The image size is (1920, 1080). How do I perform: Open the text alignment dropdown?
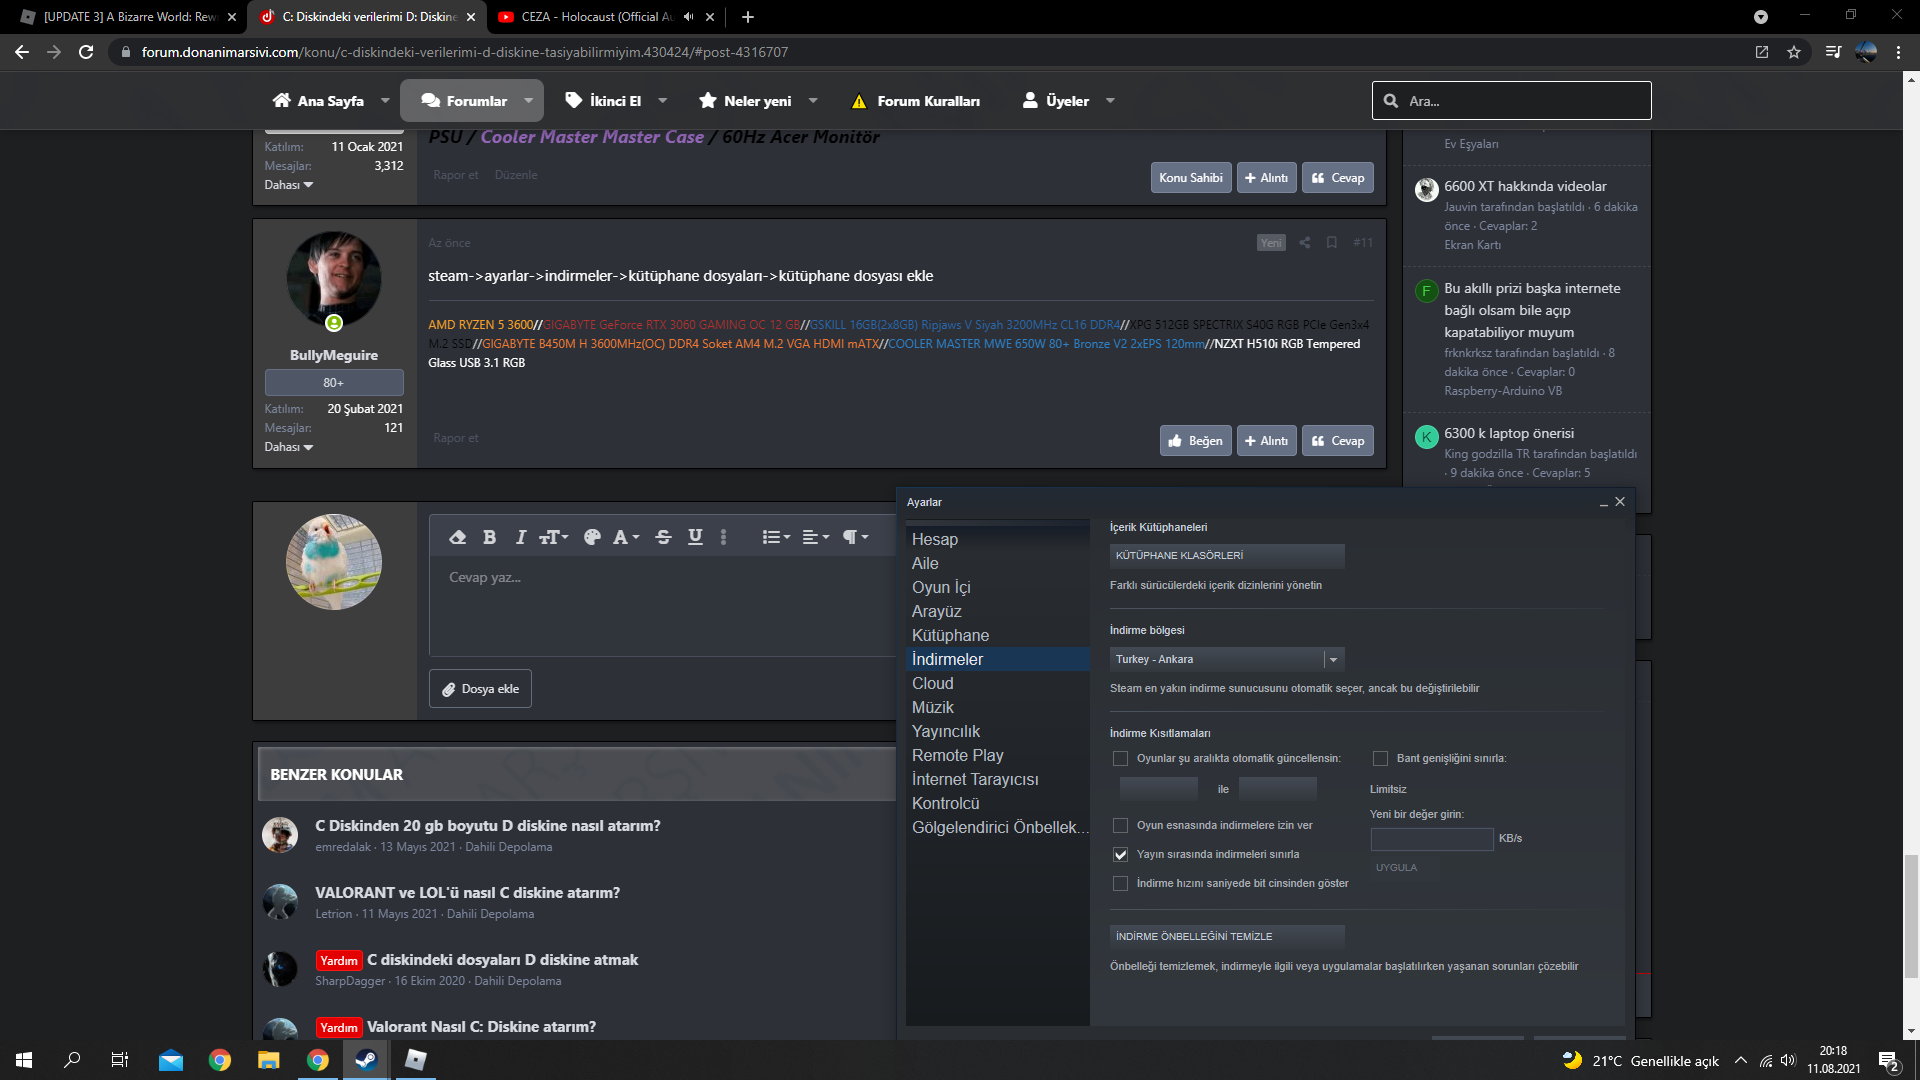[x=816, y=537]
